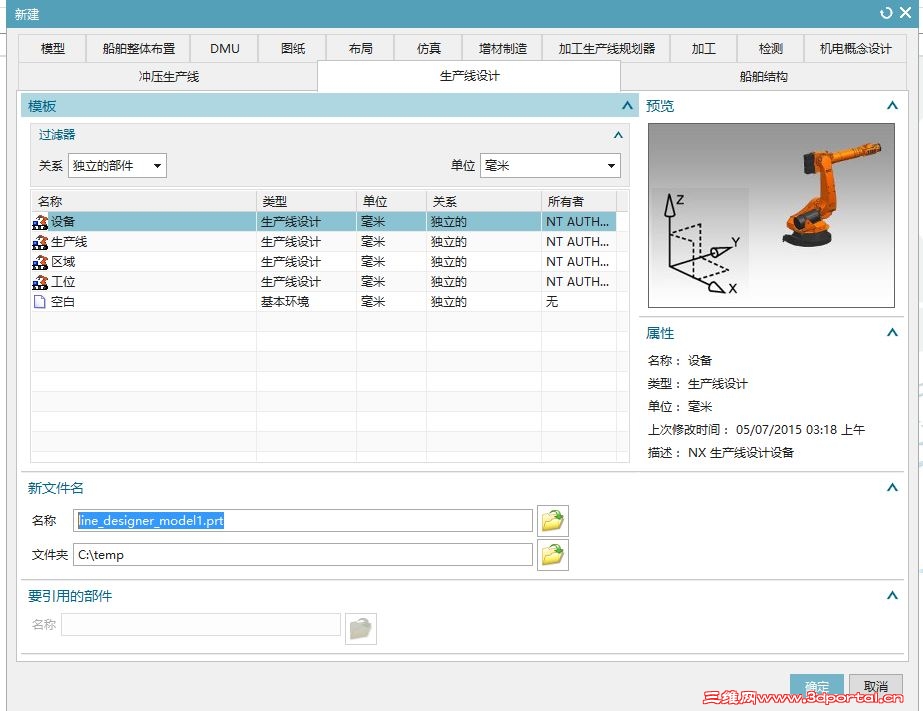Click the 文件夹 path field showing C:\temp
Image resolution: width=923 pixels, height=711 pixels.
pos(303,555)
